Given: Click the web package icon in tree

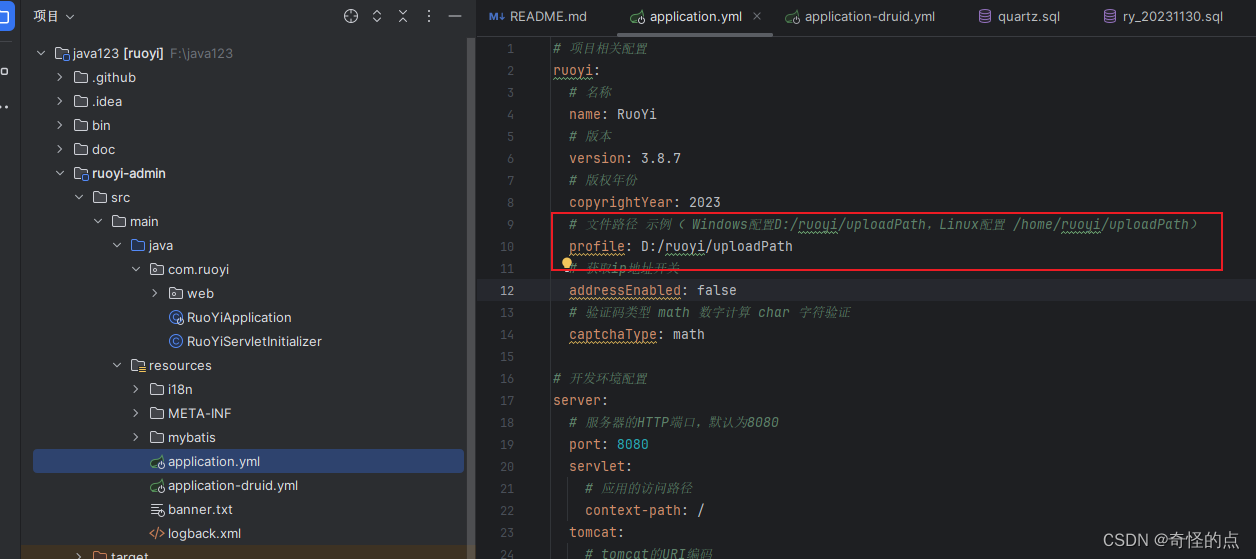Looking at the screenshot, I should pyautogui.click(x=176, y=293).
